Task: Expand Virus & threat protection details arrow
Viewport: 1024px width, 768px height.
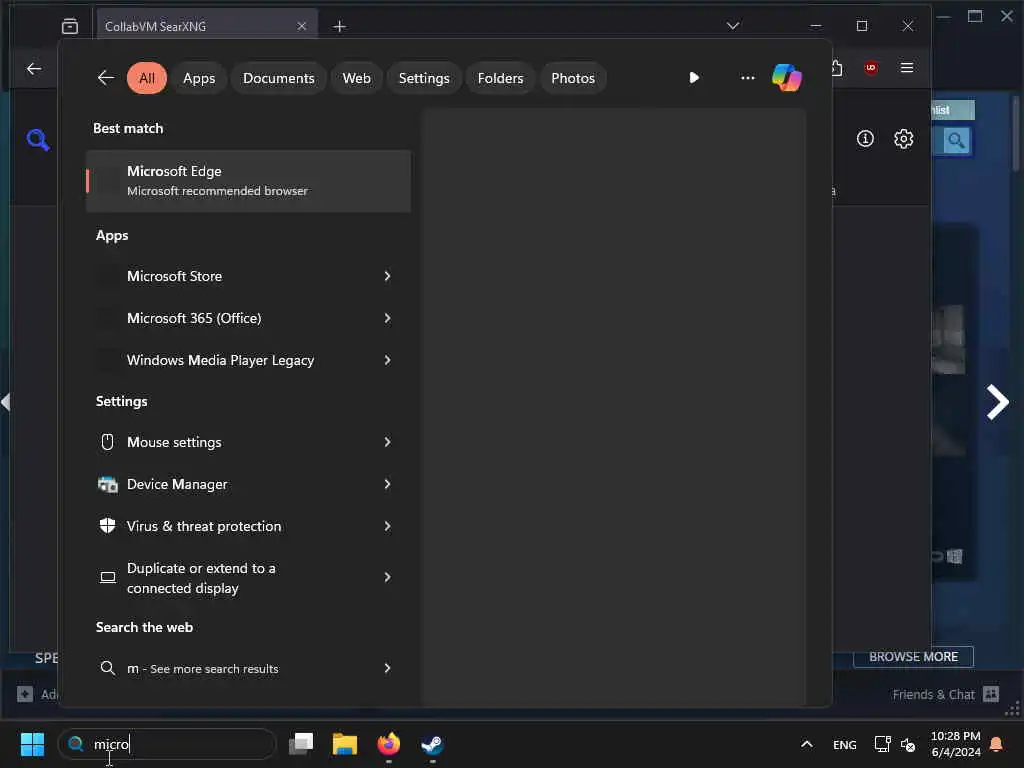Action: pos(387,526)
